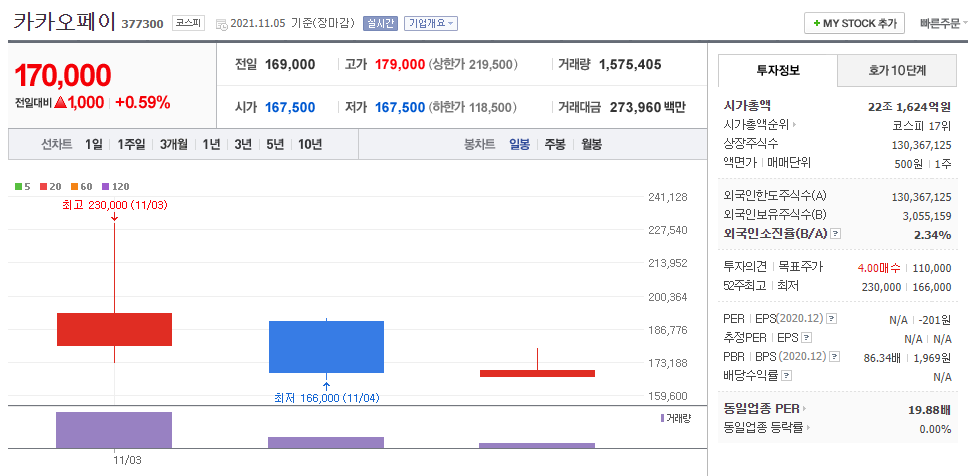
Task: Click the 최저 166,000 (11/04) label
Action: 326,398
